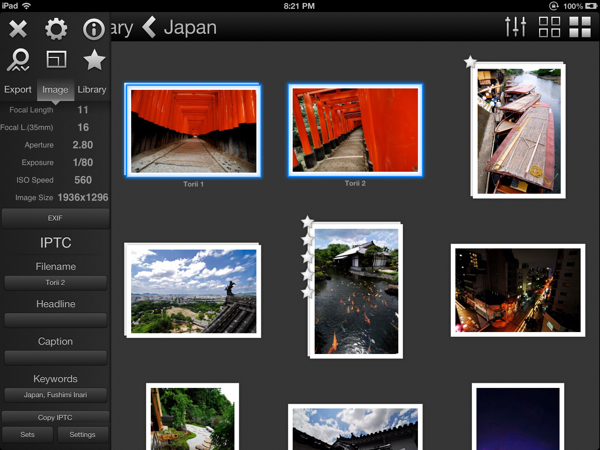The image size is (600, 450).
Task: Open settings via the gear icon
Action: point(56,28)
